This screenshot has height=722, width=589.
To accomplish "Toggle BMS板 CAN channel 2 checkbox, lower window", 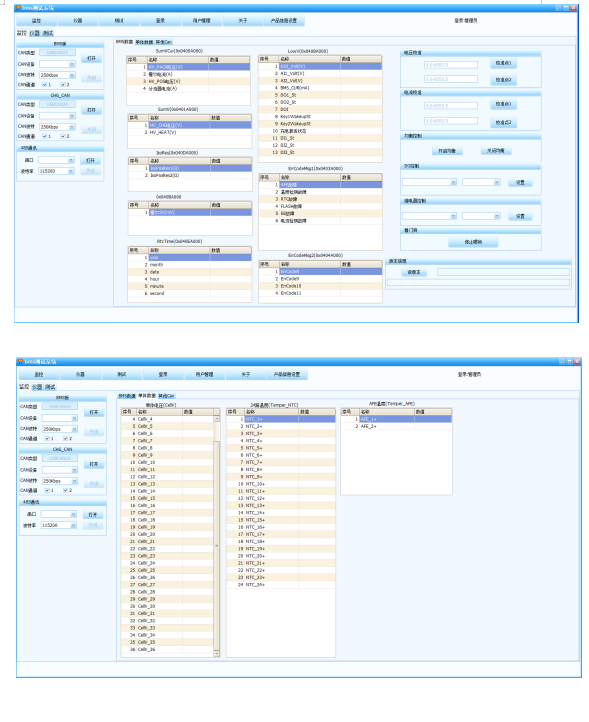I will click(65, 439).
